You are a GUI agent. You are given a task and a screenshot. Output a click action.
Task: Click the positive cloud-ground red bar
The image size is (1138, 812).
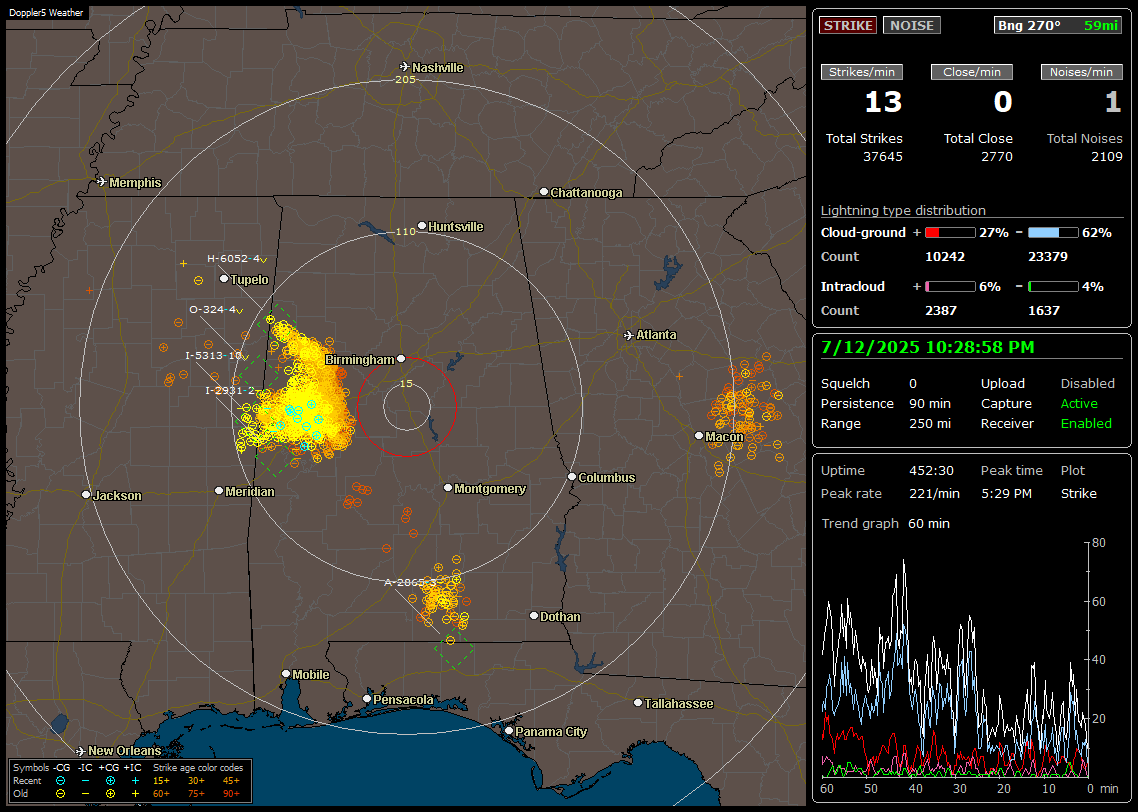pyautogui.click(x=950, y=232)
